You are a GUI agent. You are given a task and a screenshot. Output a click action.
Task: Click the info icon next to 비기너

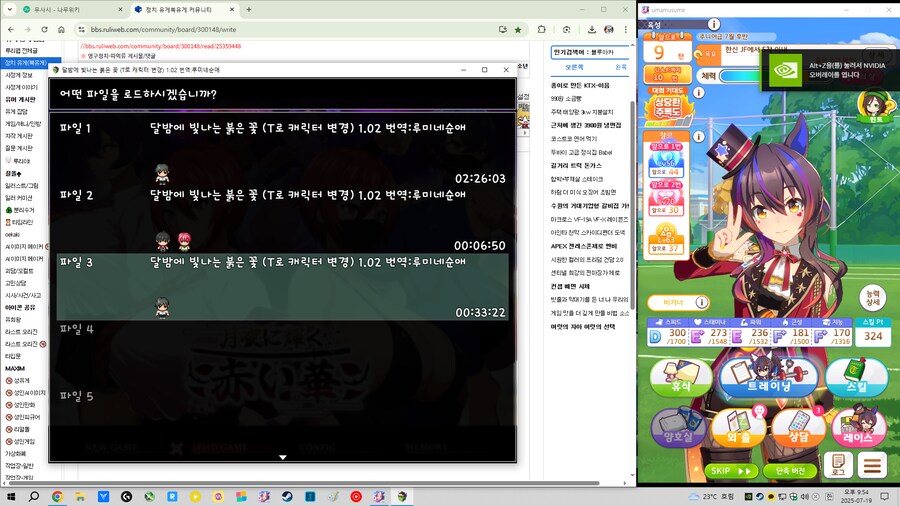point(701,302)
